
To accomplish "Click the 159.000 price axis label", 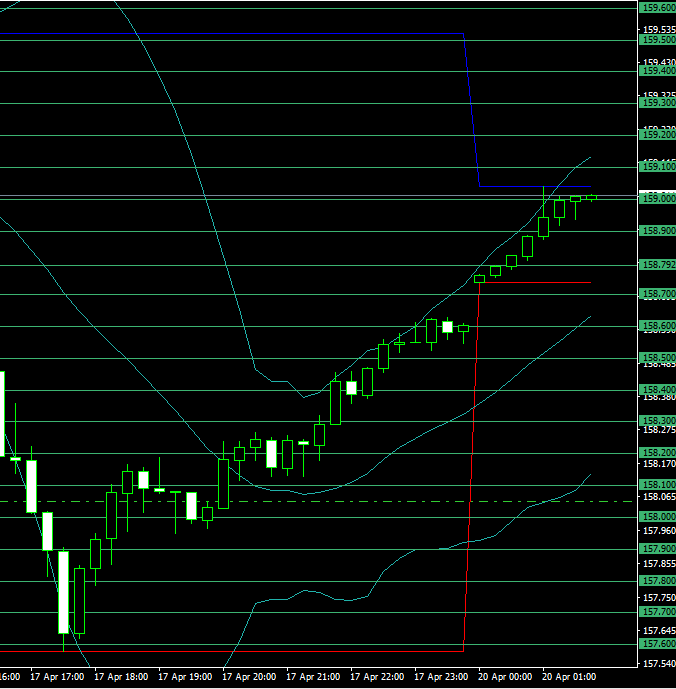I will [x=656, y=199].
